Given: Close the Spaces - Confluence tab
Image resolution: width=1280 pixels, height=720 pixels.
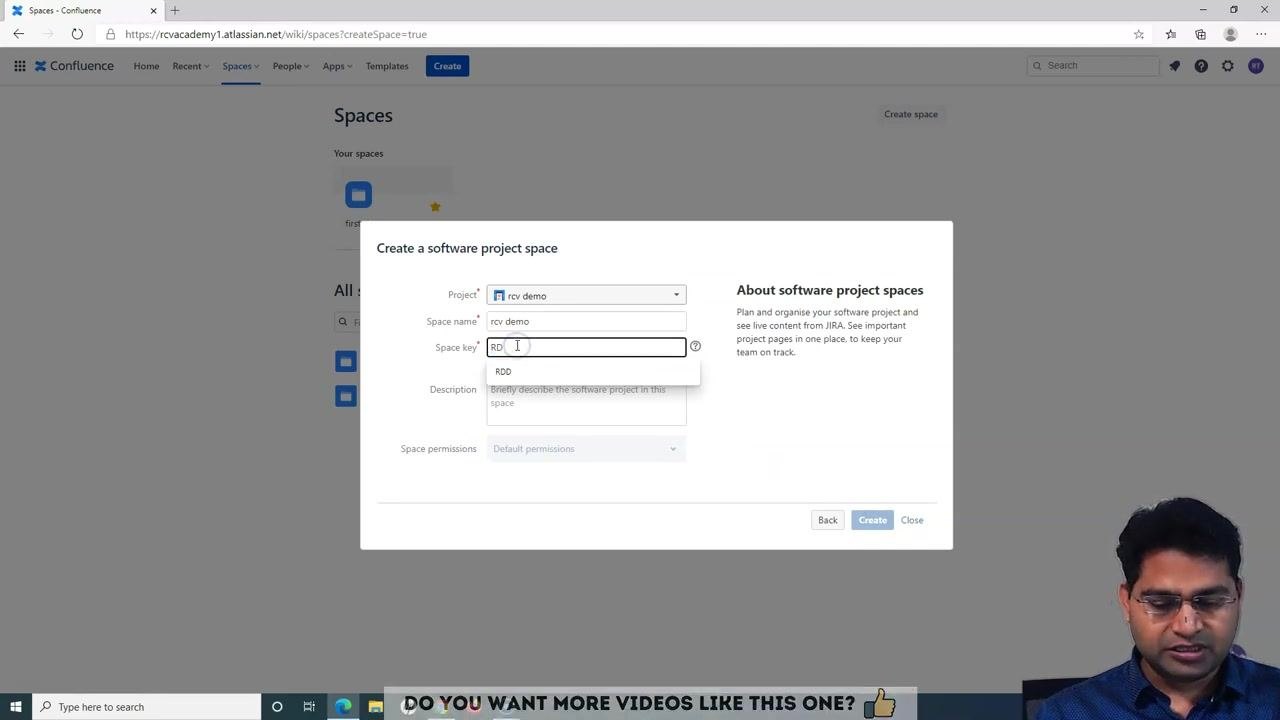Looking at the screenshot, I should click(x=153, y=10).
